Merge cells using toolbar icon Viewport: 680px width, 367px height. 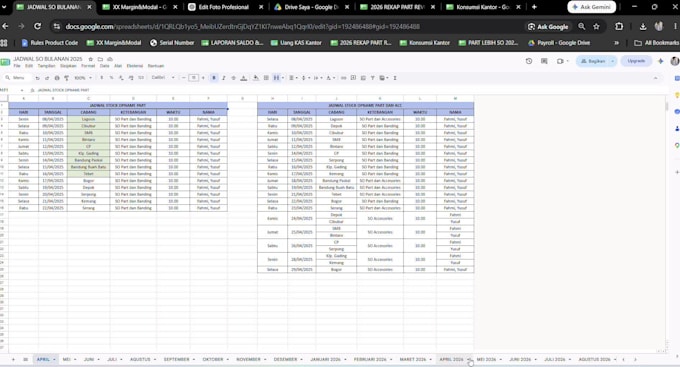pos(276,78)
